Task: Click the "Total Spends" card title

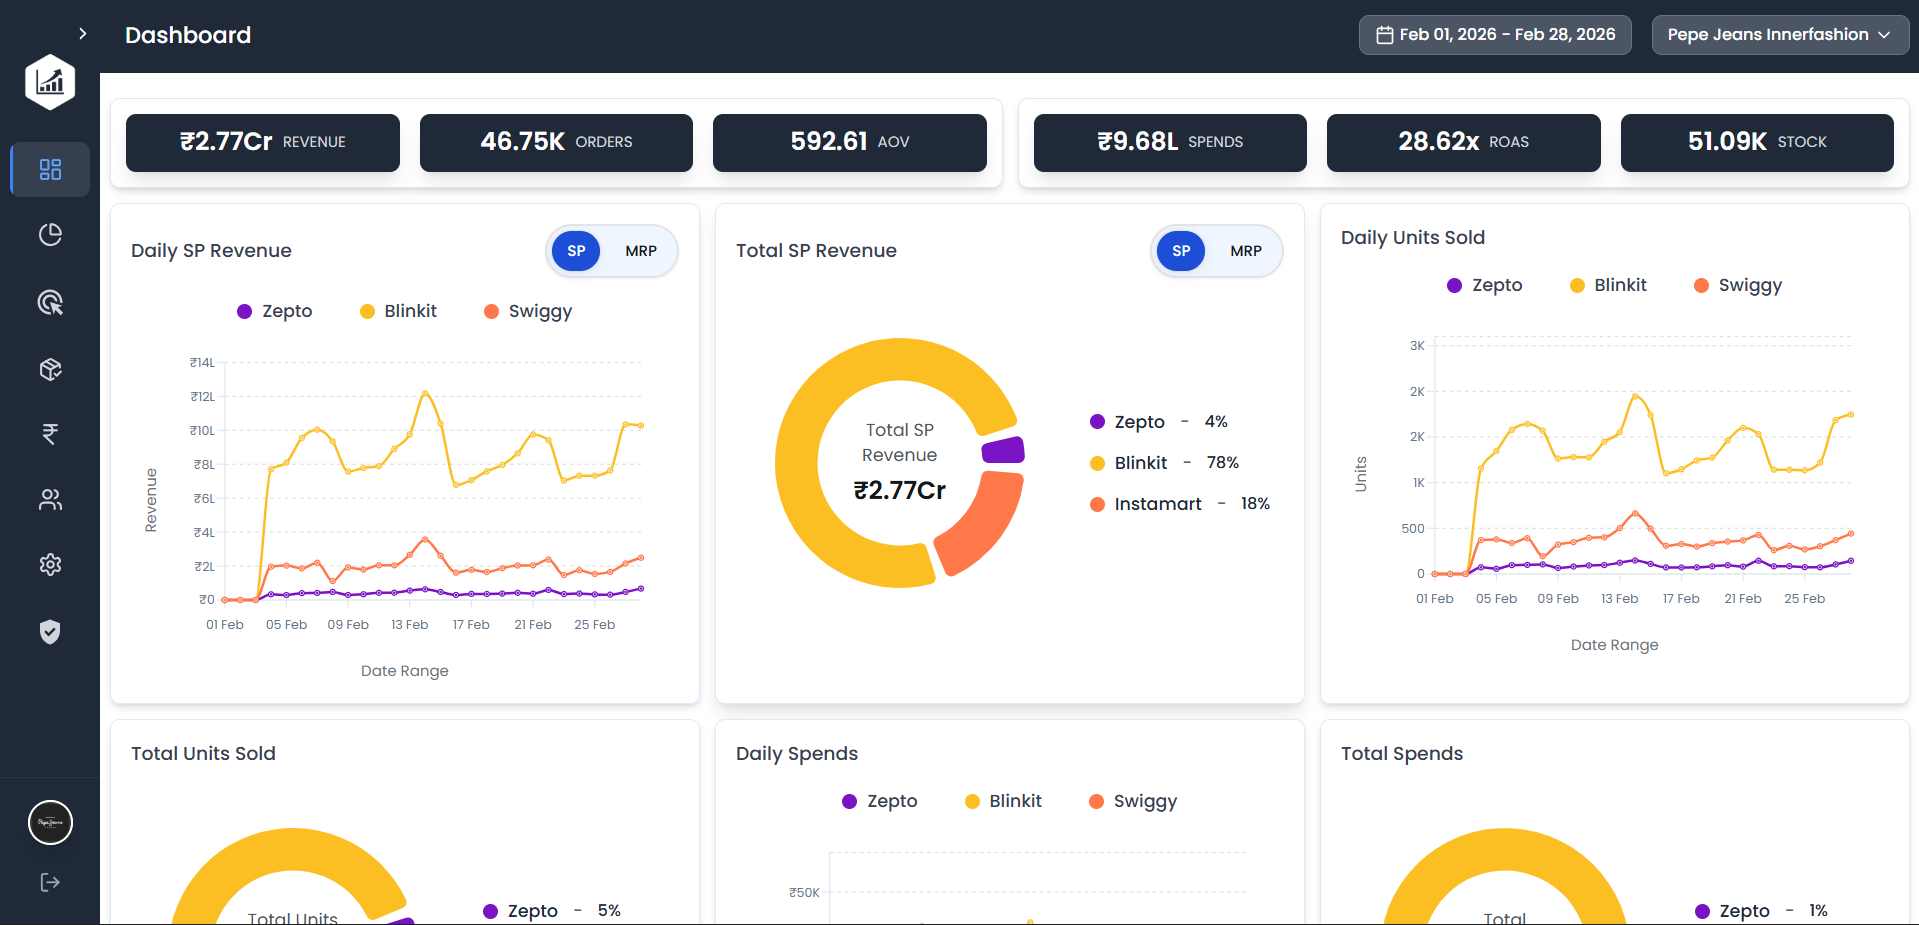Action: (1402, 754)
